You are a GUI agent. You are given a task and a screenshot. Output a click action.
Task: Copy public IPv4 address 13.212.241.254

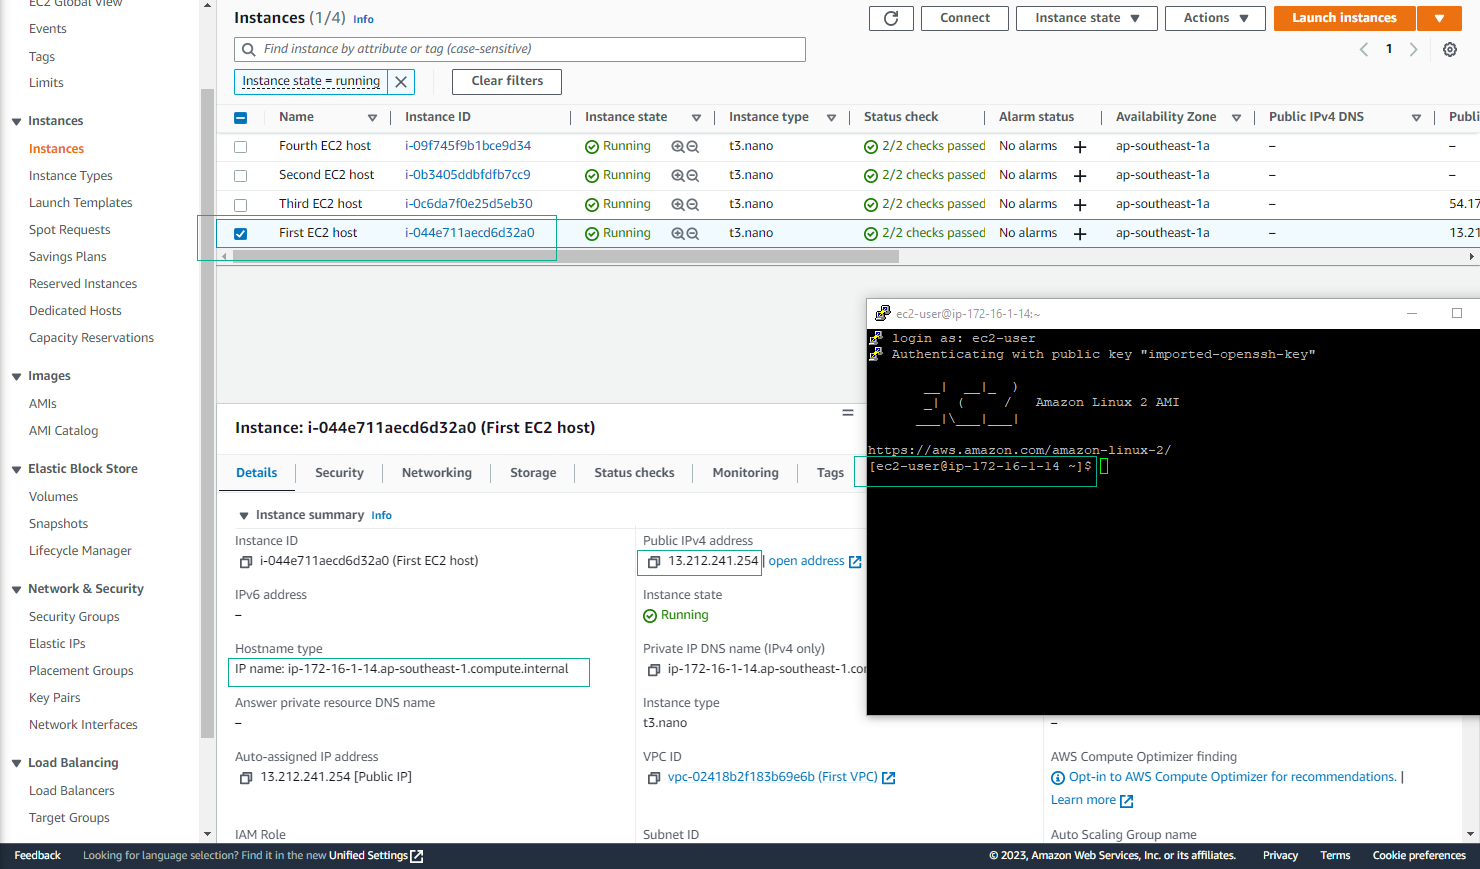click(654, 562)
